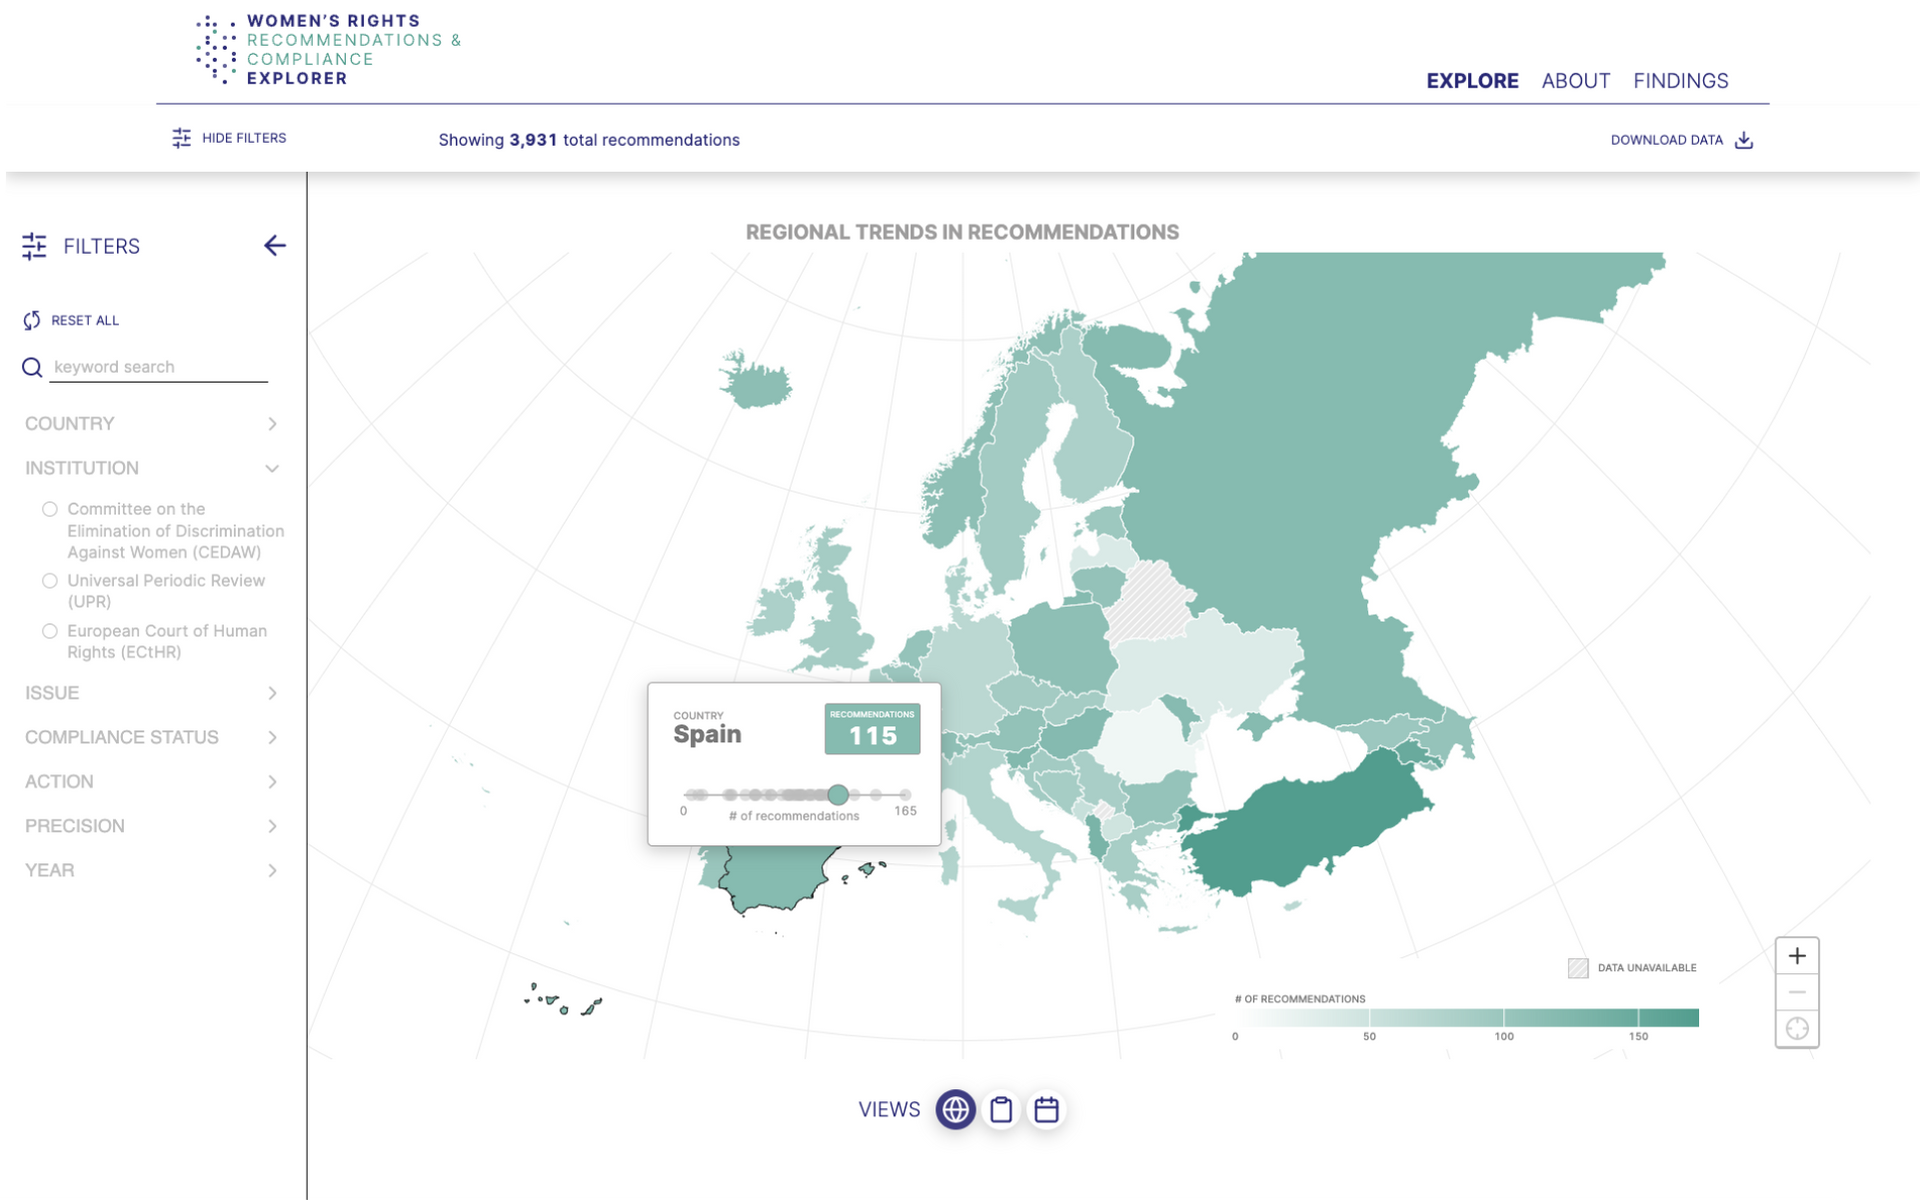The height and width of the screenshot is (1200, 1920).
Task: Click the recommendations slider handle in Spain tooltip
Action: pyautogui.click(x=838, y=795)
